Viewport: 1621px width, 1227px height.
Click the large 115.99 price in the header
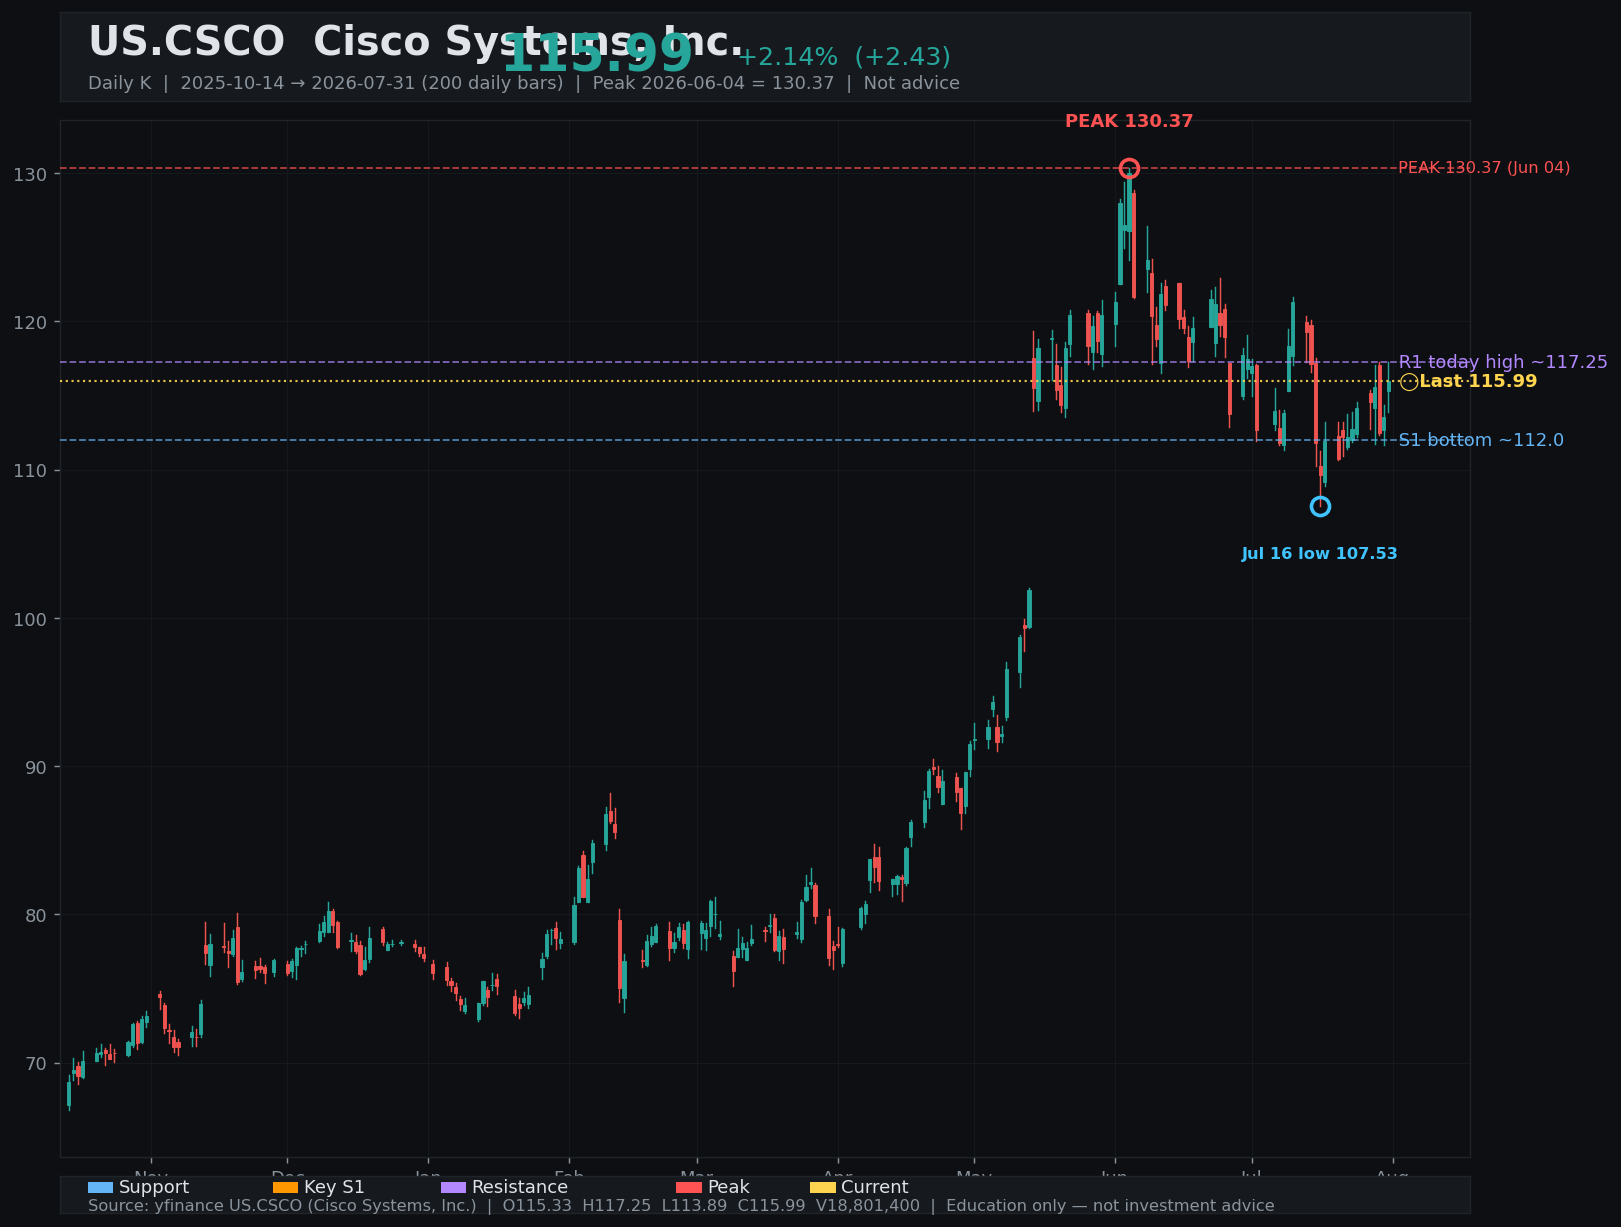(597, 53)
